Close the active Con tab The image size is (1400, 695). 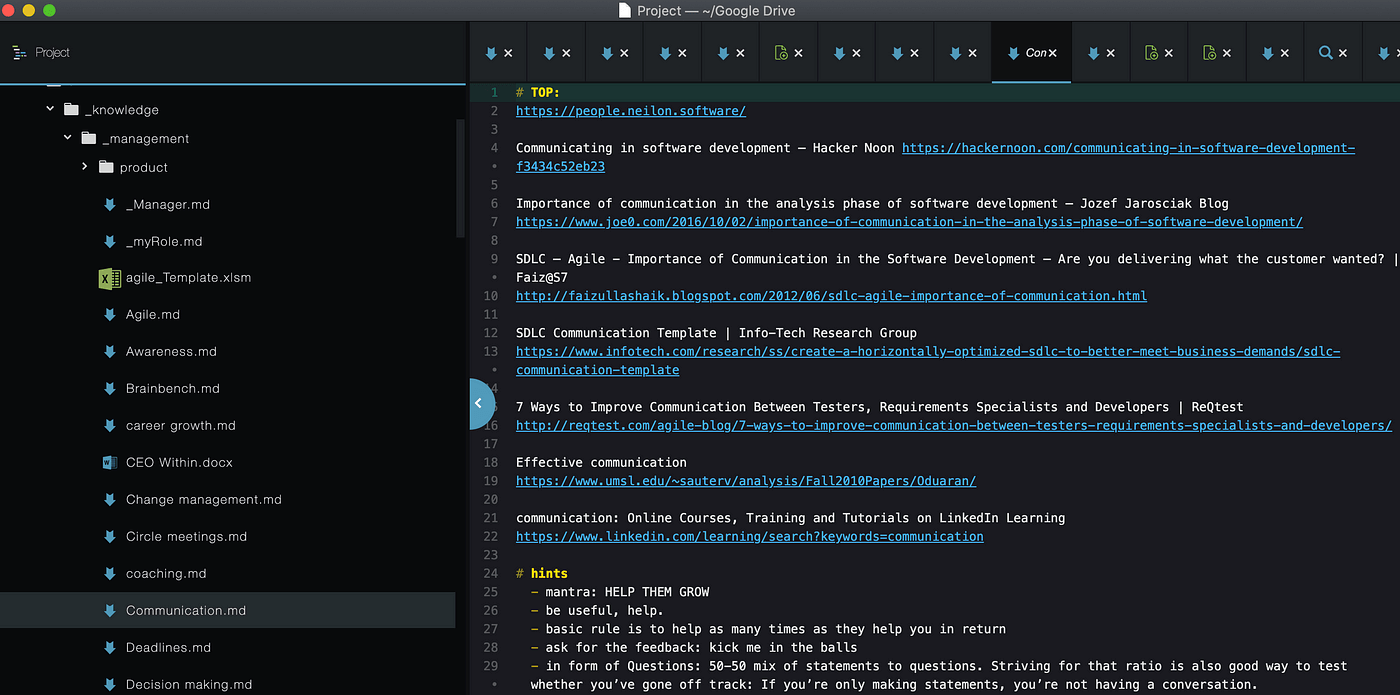[1052, 53]
